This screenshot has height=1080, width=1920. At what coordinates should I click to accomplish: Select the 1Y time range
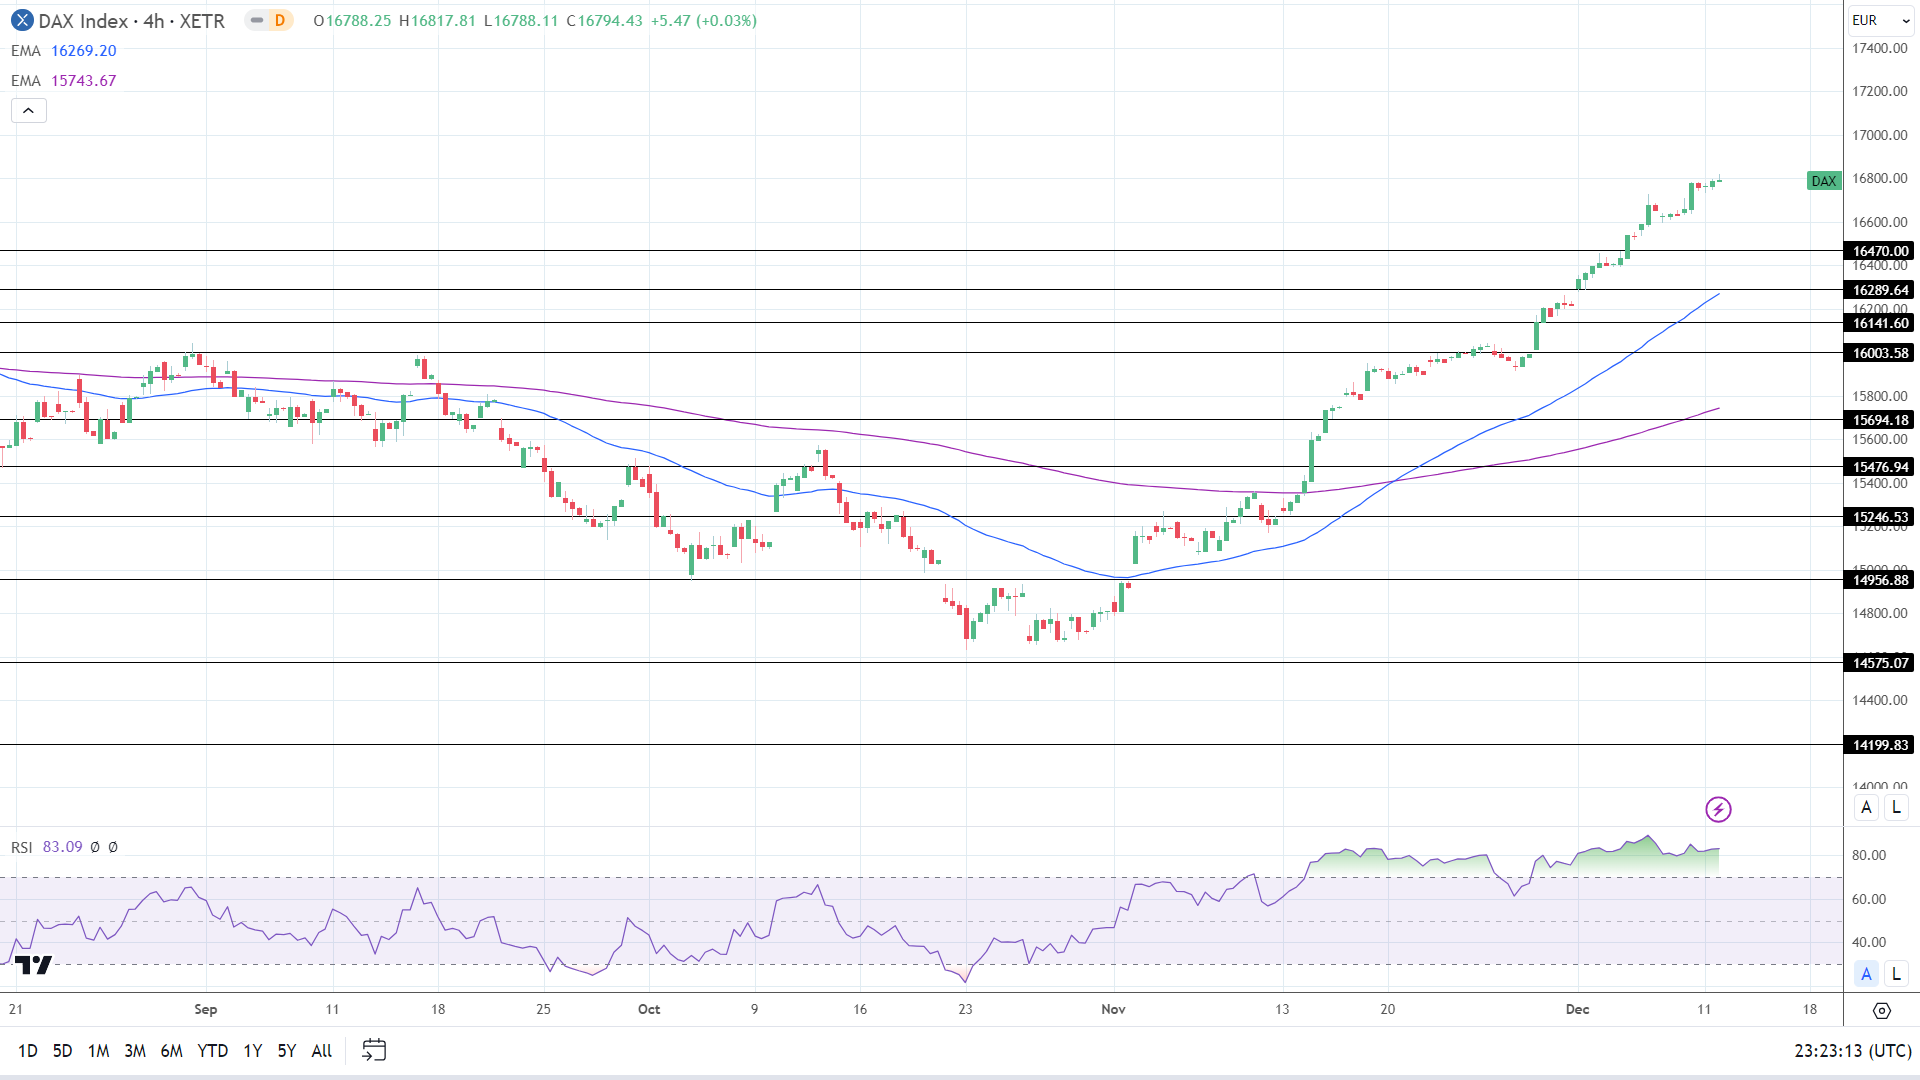tap(252, 1050)
